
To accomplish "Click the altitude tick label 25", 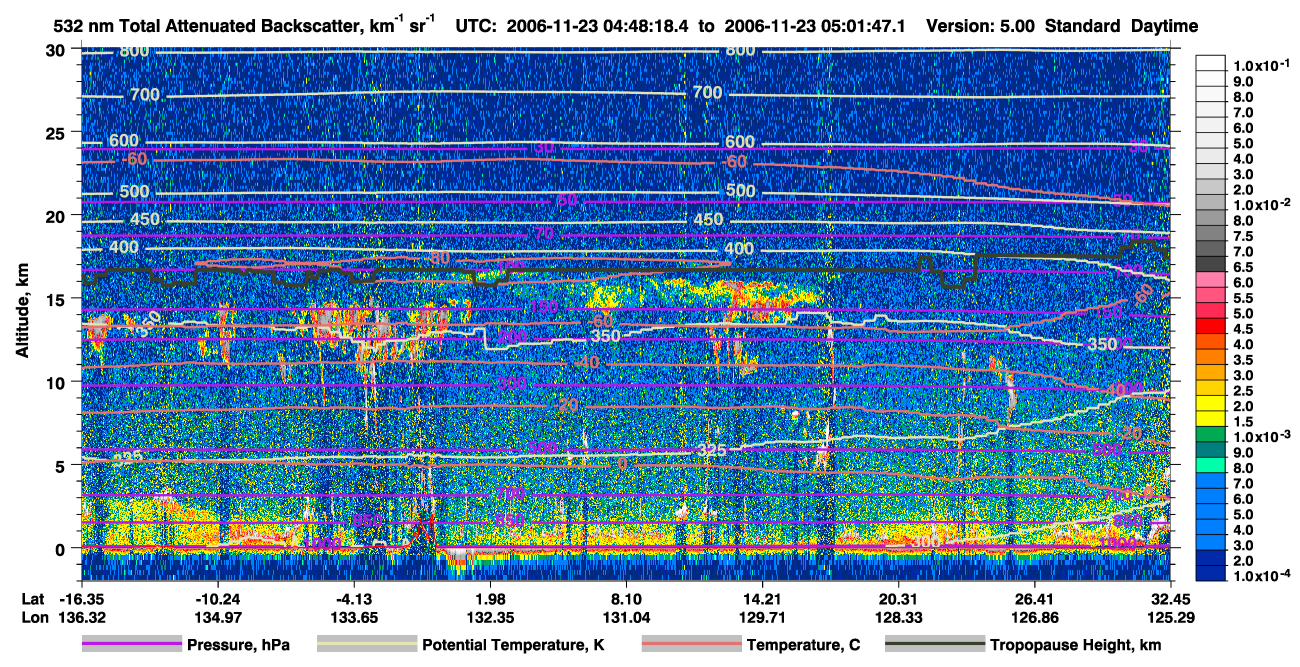I will [57, 132].
